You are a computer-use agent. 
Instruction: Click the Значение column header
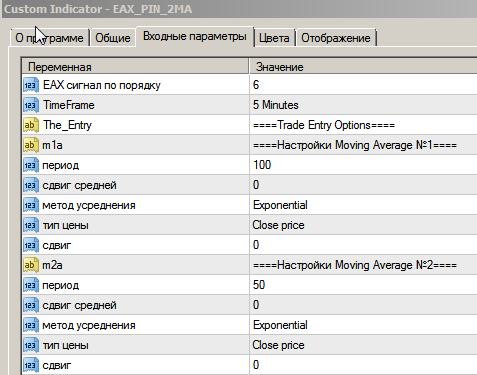point(363,67)
